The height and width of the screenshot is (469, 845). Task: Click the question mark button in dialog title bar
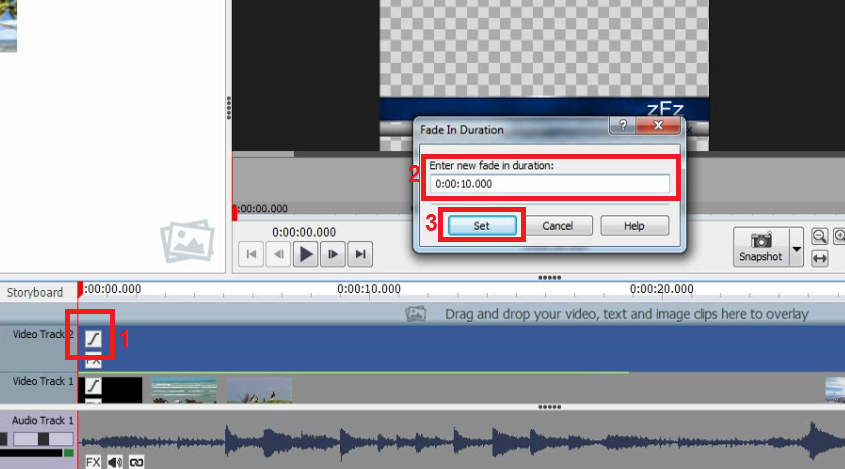[x=623, y=125]
